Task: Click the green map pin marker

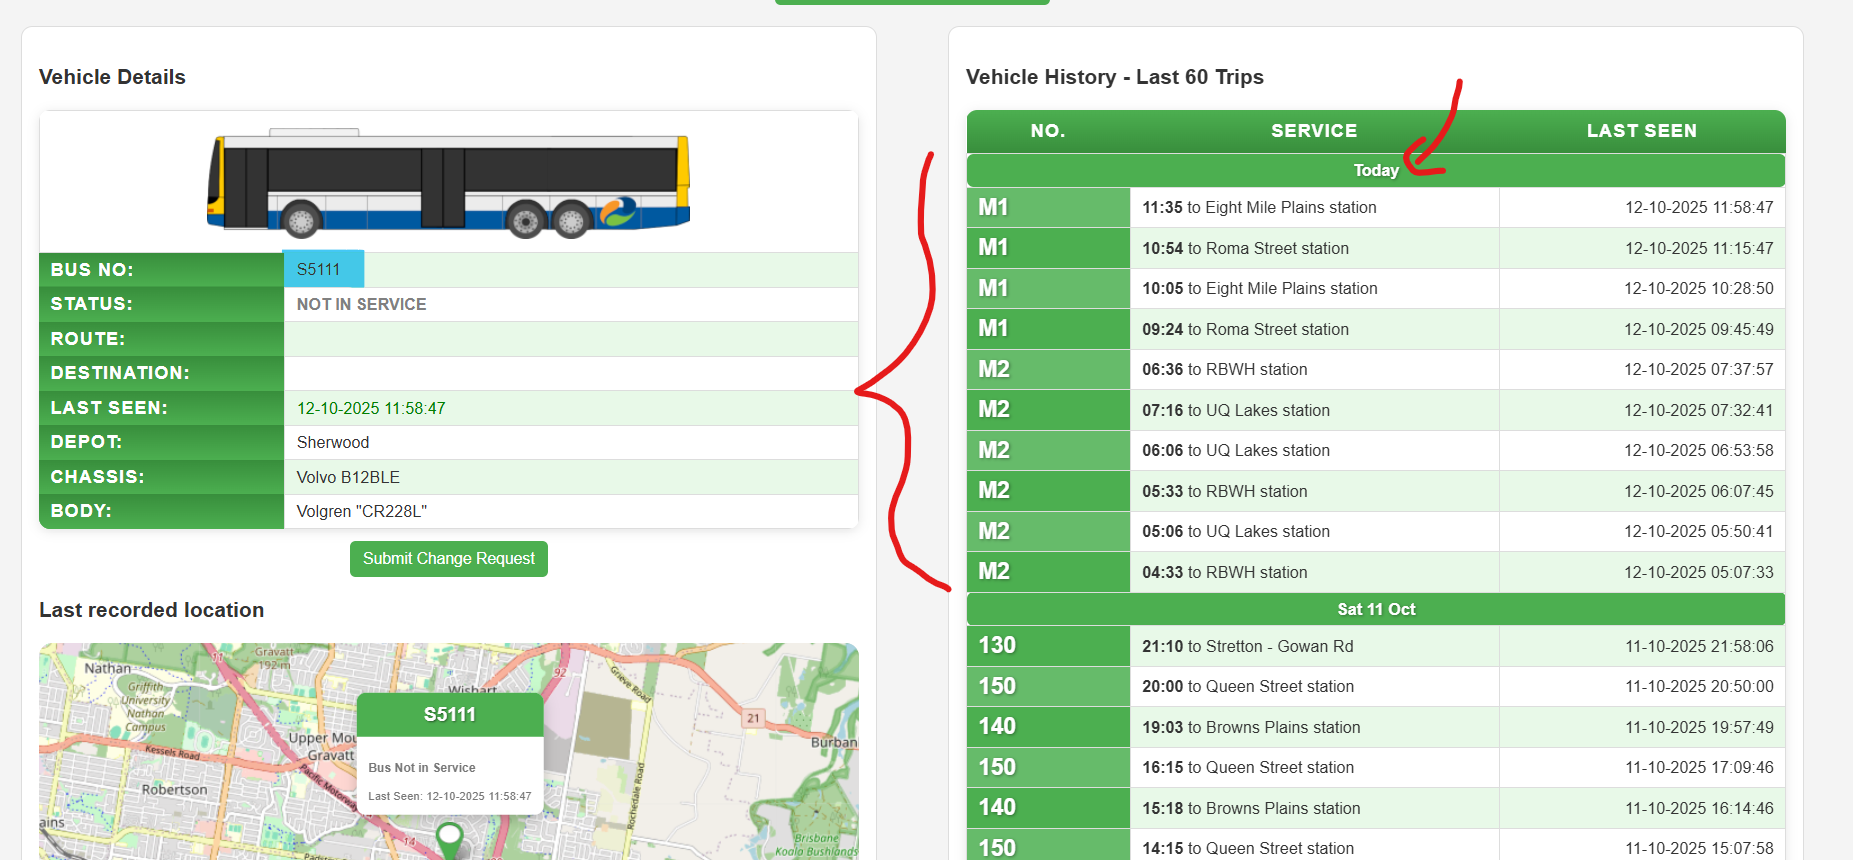Action: [450, 838]
